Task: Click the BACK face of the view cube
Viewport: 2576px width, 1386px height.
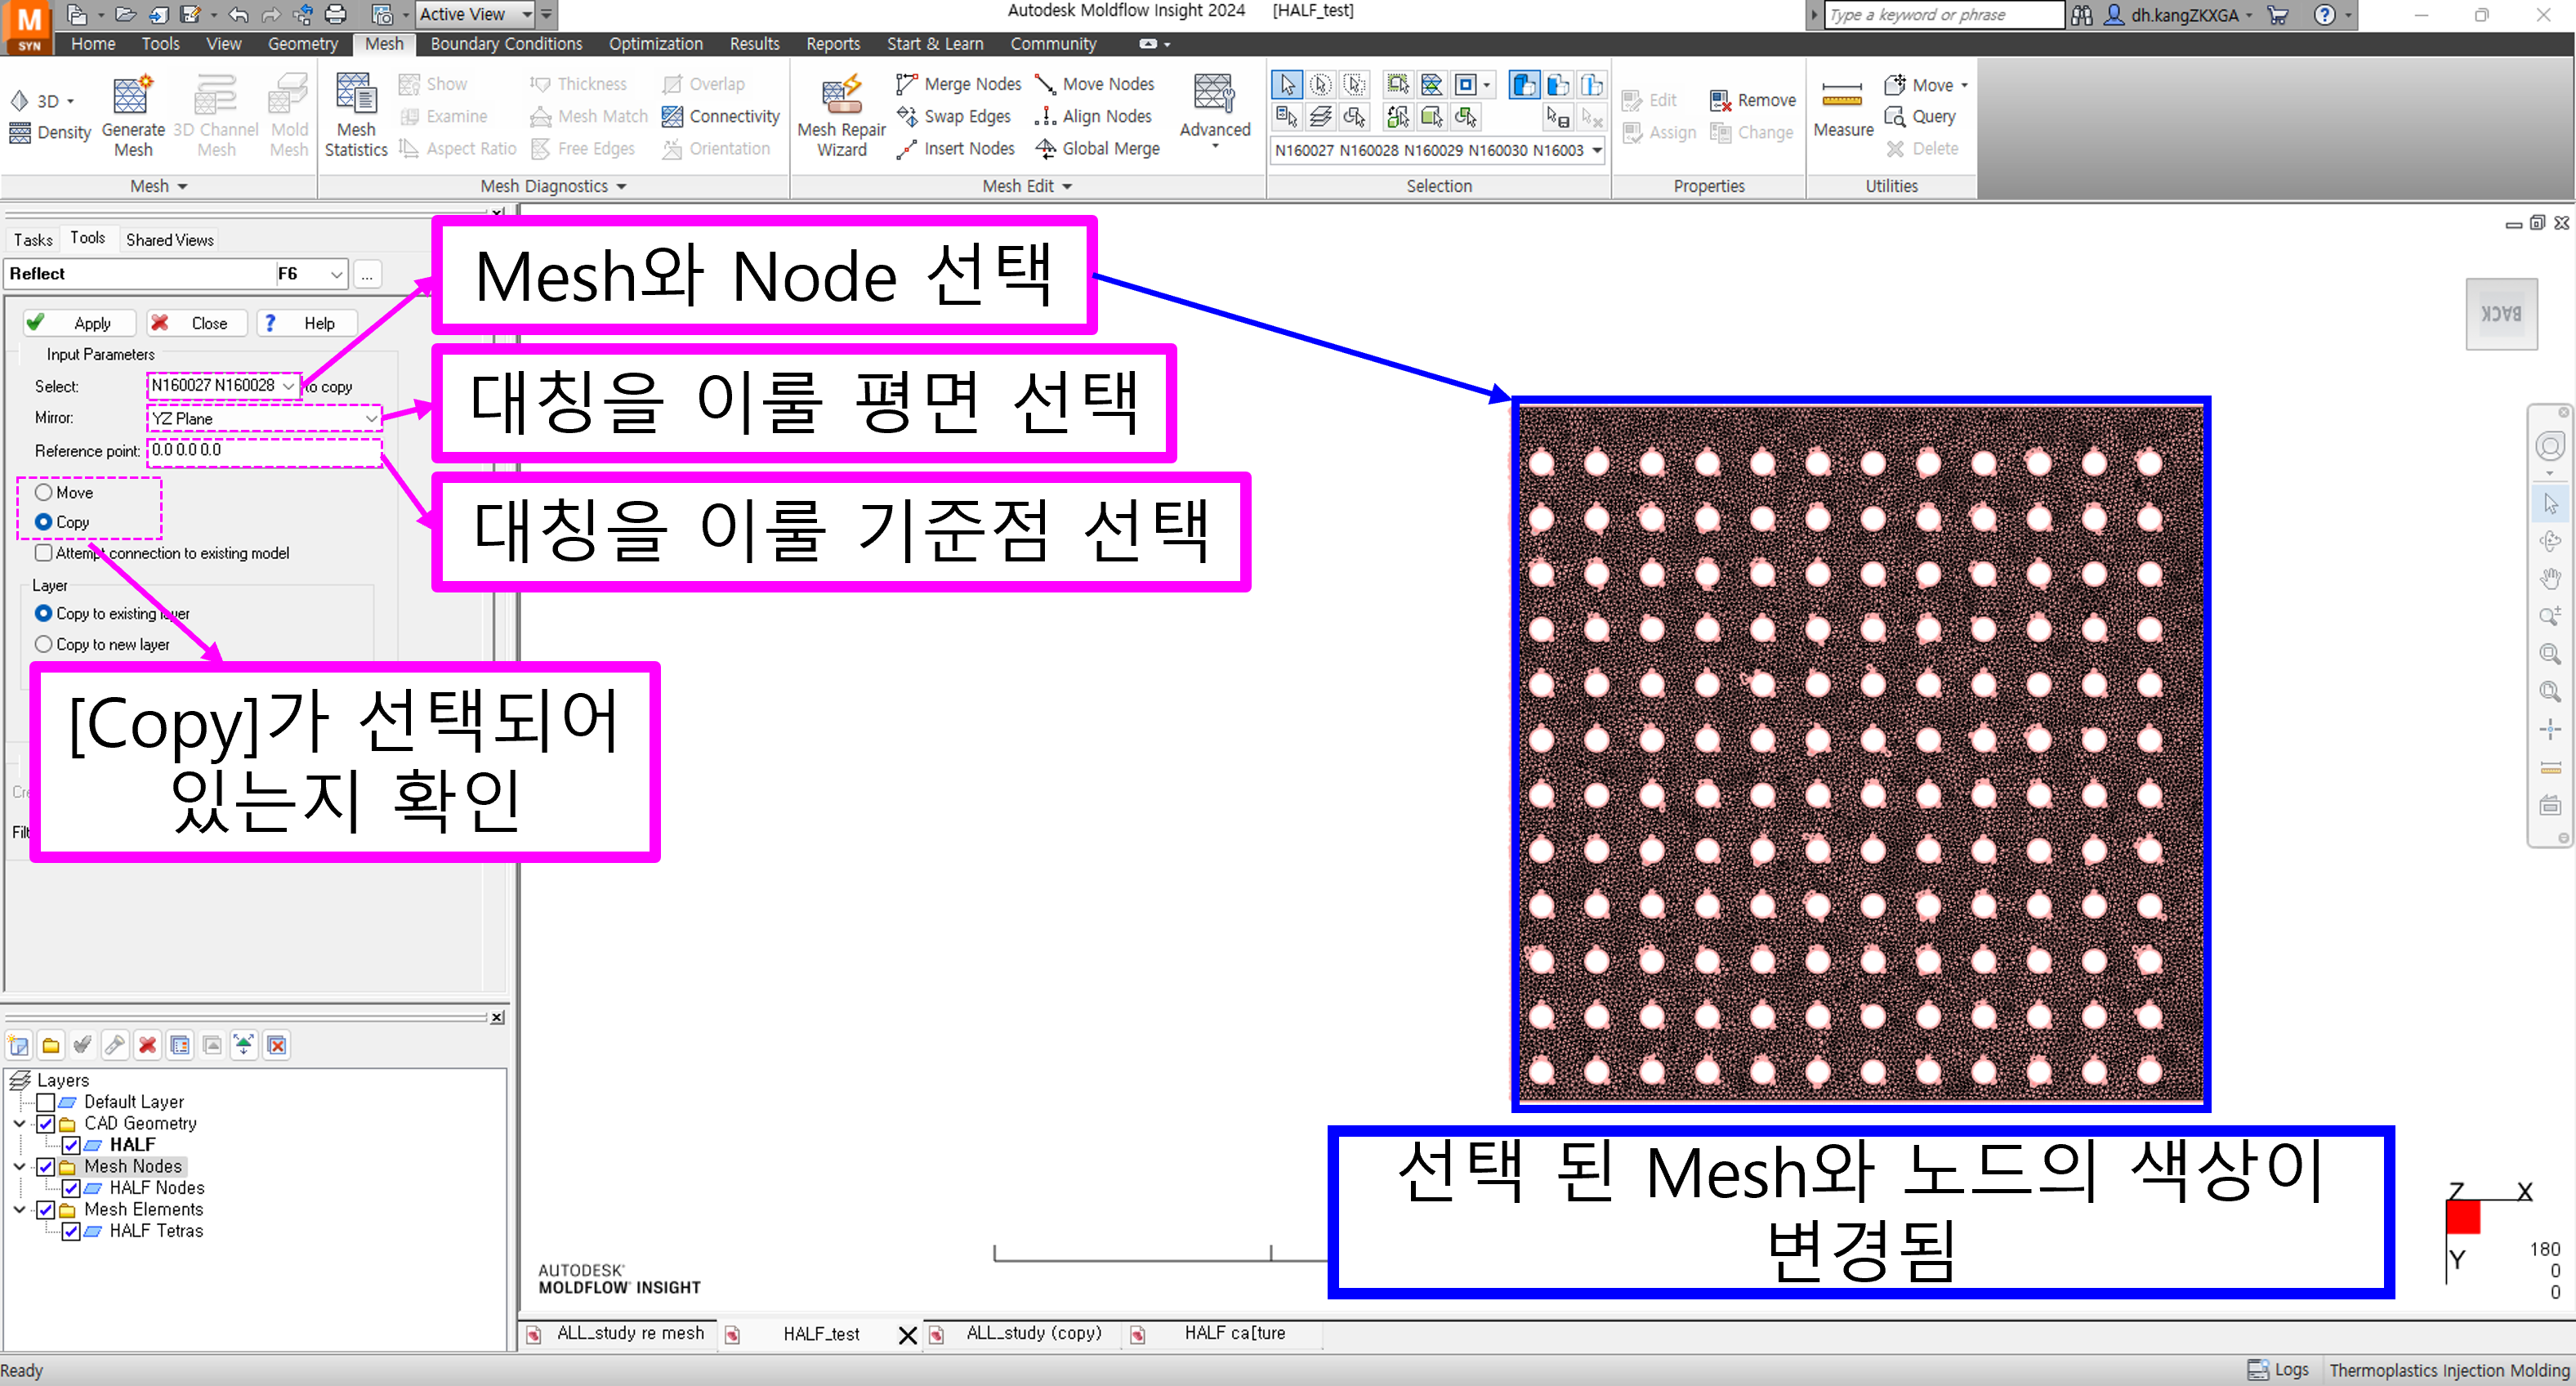Action: point(2501,314)
